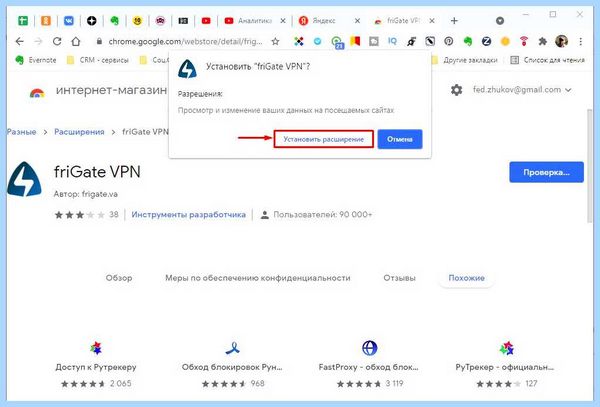Go to the Расширения breadcrumb
This screenshot has height=407, width=600.
coord(79,132)
